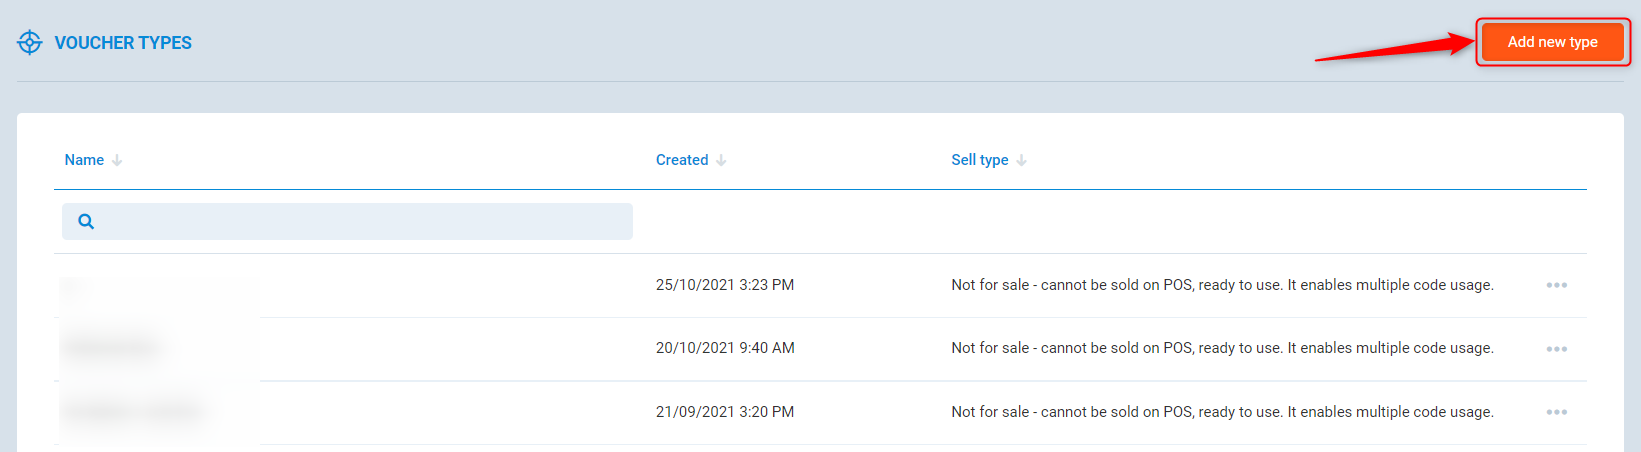The width and height of the screenshot is (1641, 452).
Task: Click the sell type text in the third row
Action: click(1222, 412)
